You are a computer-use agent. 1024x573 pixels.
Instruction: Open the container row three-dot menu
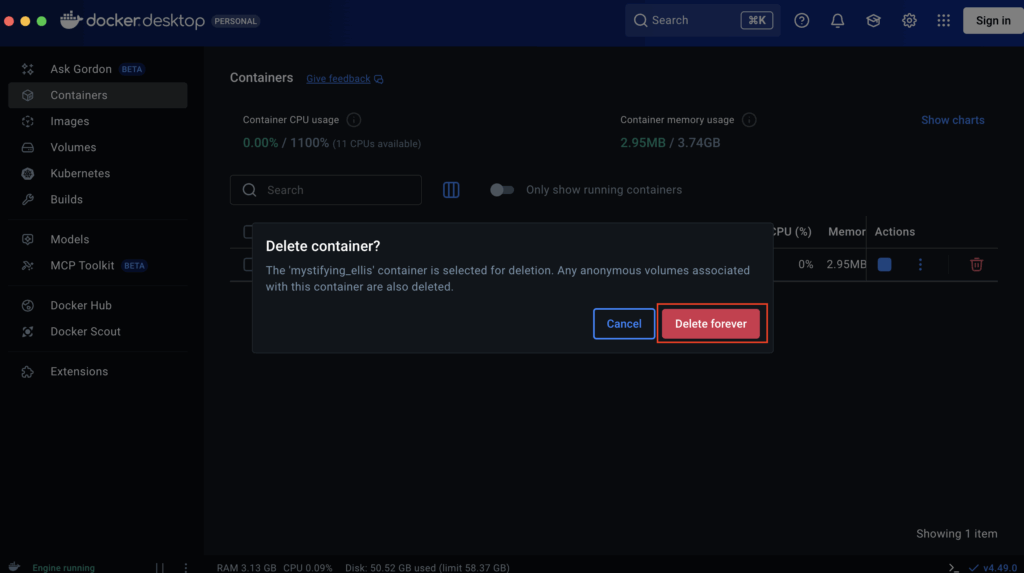pos(920,264)
